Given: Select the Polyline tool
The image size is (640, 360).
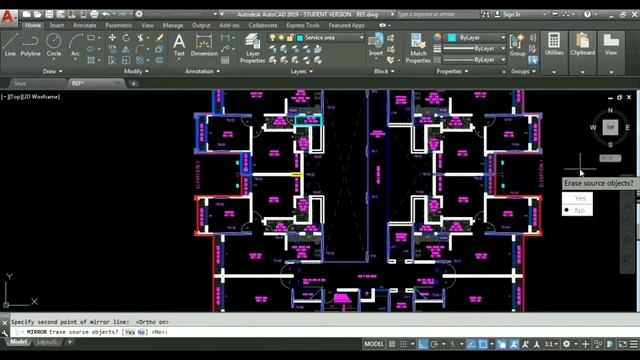Looking at the screenshot, I should coord(30,45).
